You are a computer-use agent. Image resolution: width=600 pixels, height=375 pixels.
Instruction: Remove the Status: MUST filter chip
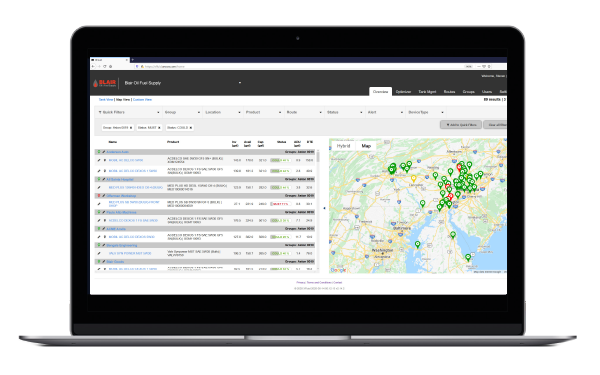(x=159, y=127)
